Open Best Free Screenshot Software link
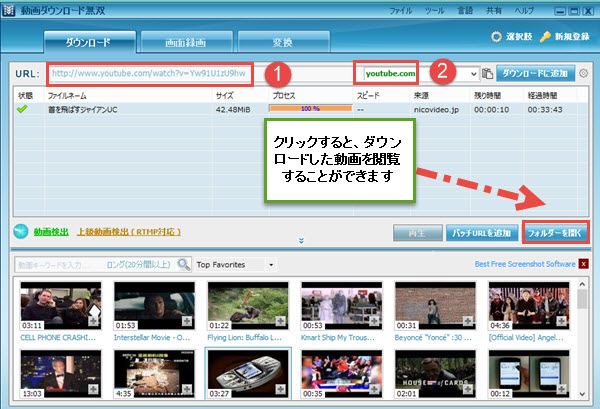The height and width of the screenshot is (409, 600). tap(525, 264)
